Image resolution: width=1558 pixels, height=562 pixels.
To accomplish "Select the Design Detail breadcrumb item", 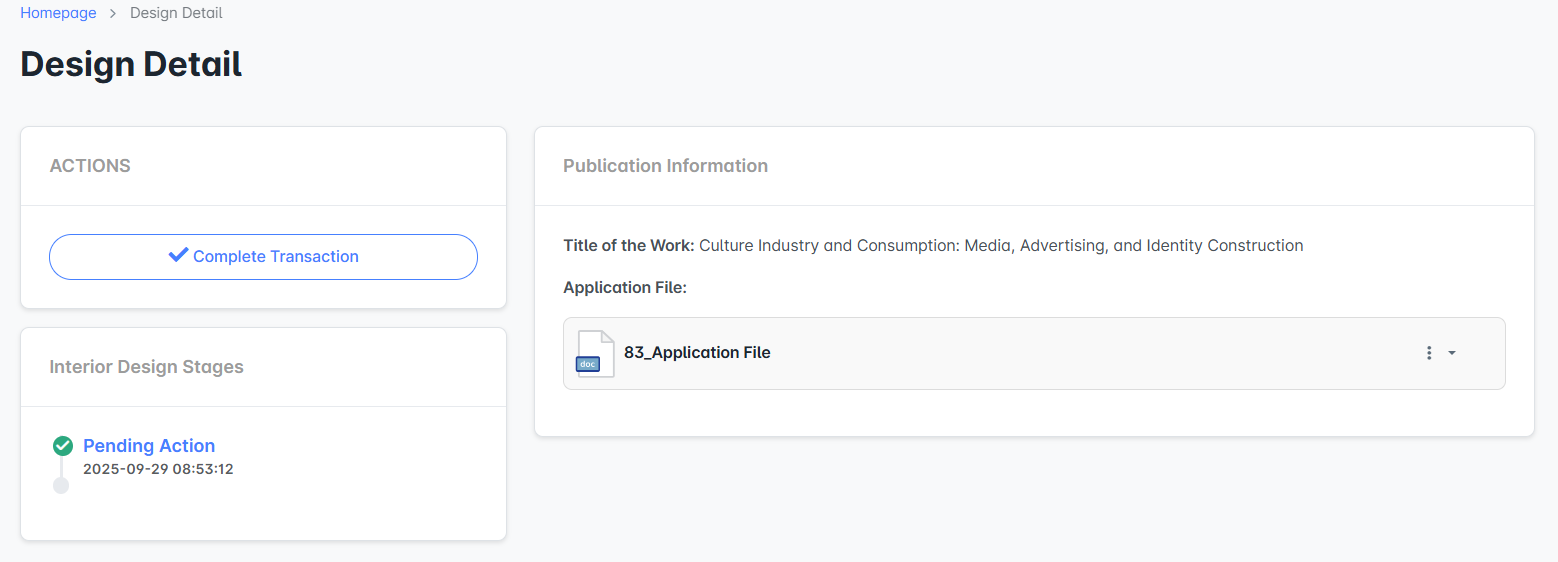I will tap(176, 13).
